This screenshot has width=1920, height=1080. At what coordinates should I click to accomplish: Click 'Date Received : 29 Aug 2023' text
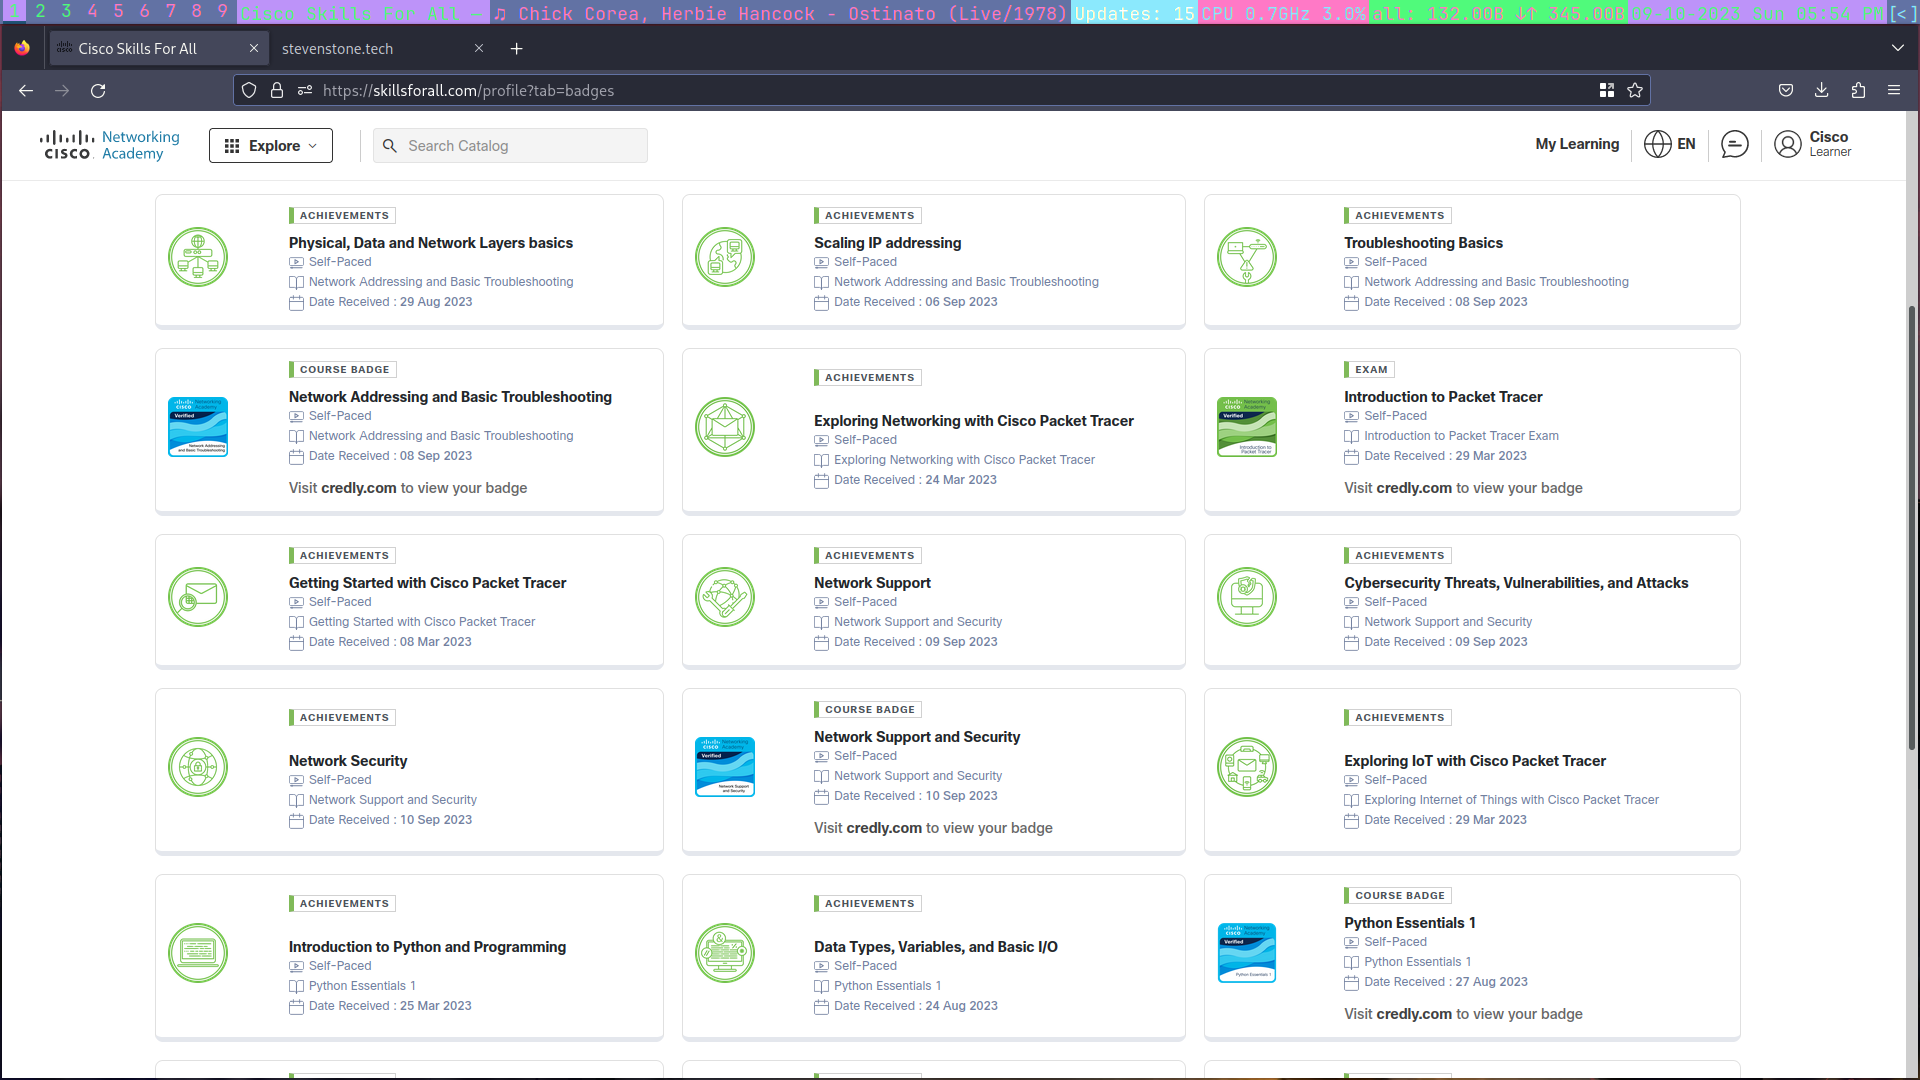pyautogui.click(x=390, y=302)
